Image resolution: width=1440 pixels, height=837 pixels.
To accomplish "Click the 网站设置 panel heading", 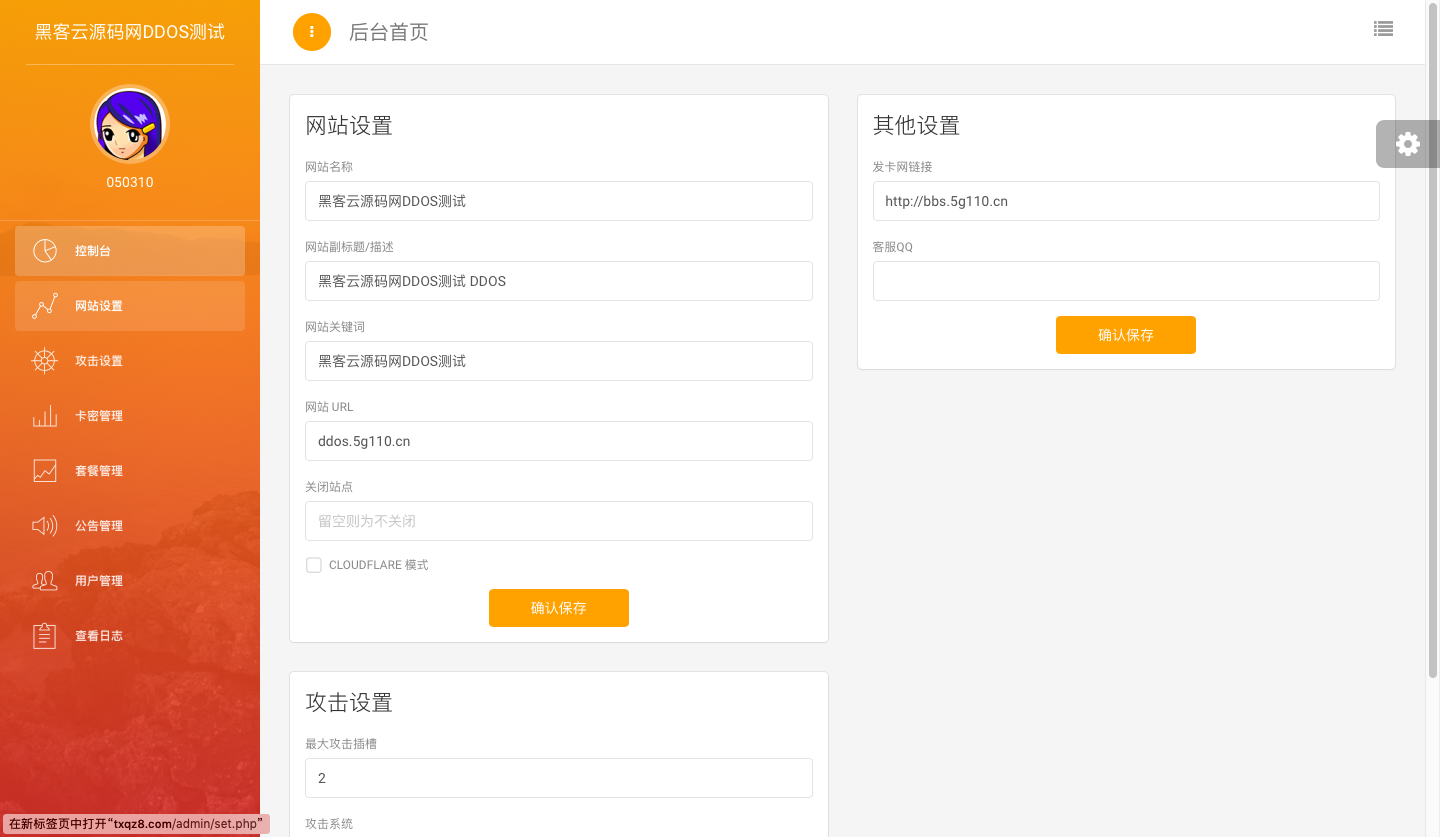I will [349, 125].
